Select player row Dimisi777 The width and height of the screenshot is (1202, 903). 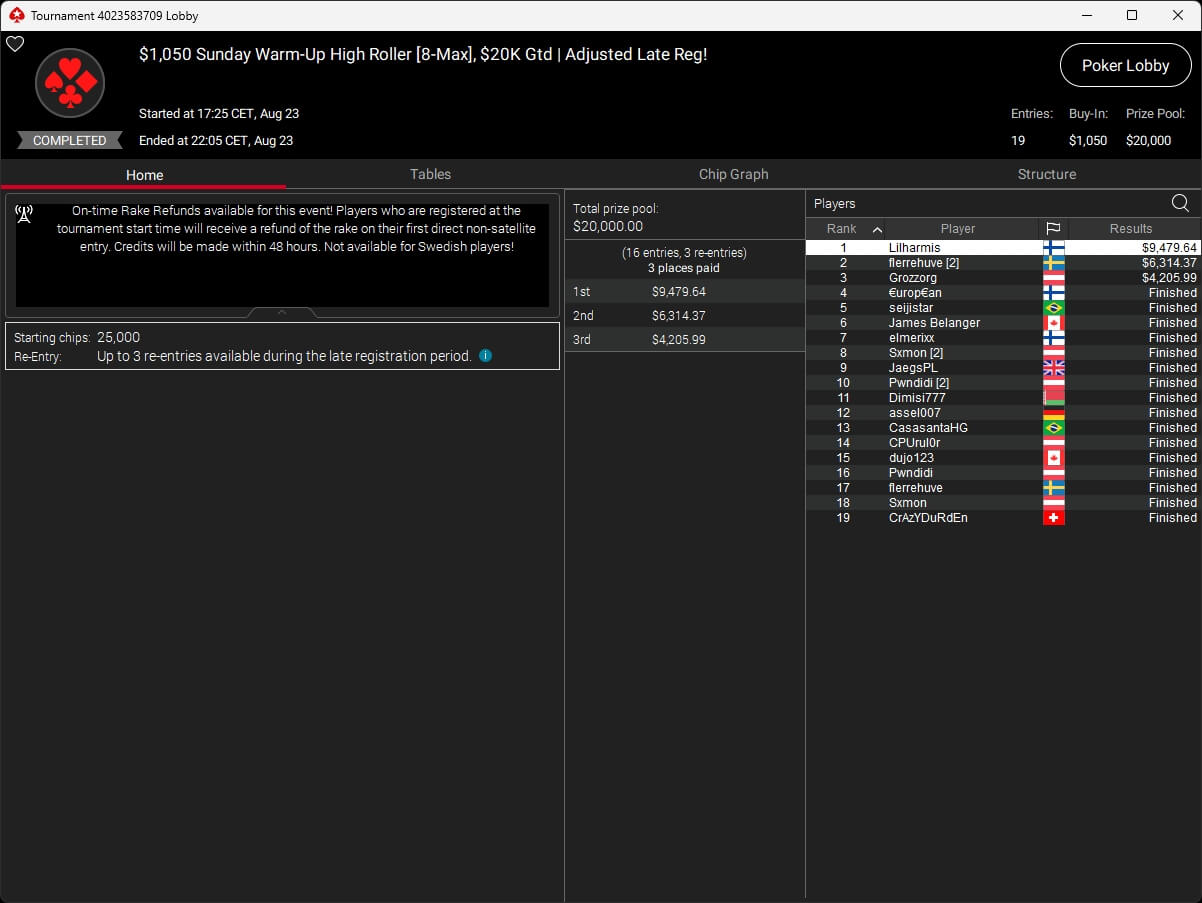(x=1002, y=398)
